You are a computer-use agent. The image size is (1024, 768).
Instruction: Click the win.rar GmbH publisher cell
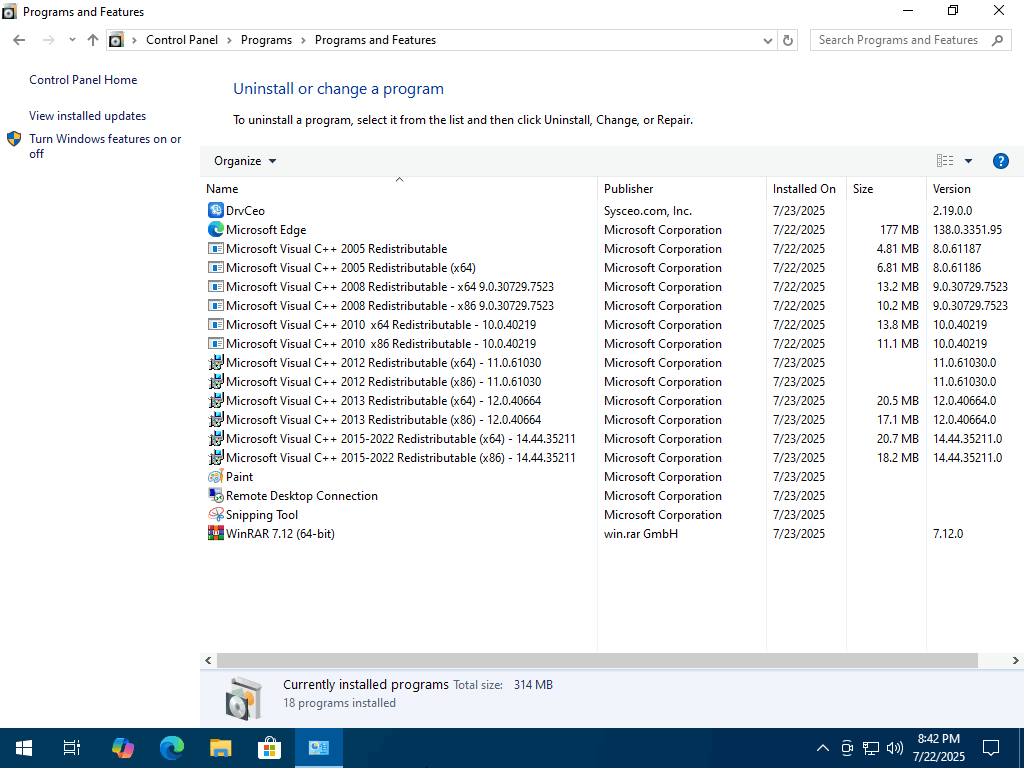(641, 533)
